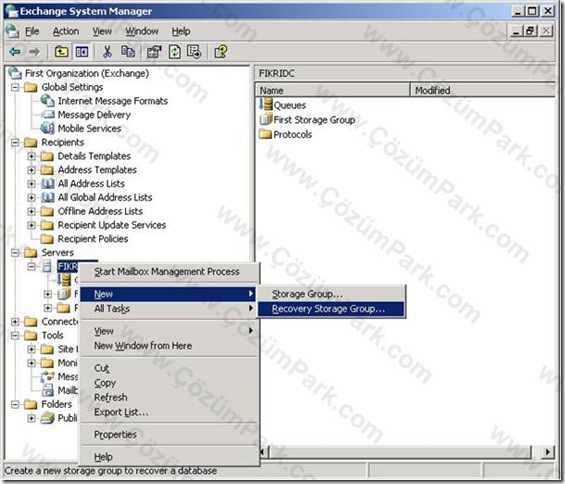Image resolution: width=565 pixels, height=484 pixels.
Task: Click the Back arrow toolbar icon
Action: [x=15, y=52]
